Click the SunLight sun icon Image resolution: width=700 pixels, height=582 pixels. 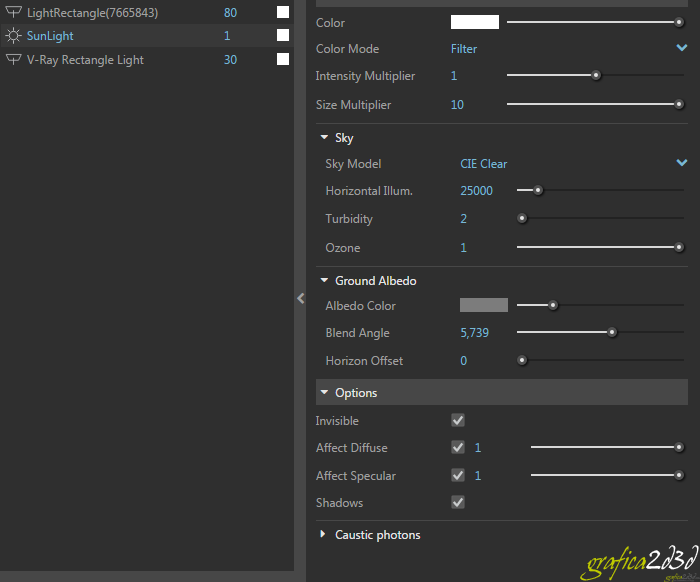click(14, 36)
